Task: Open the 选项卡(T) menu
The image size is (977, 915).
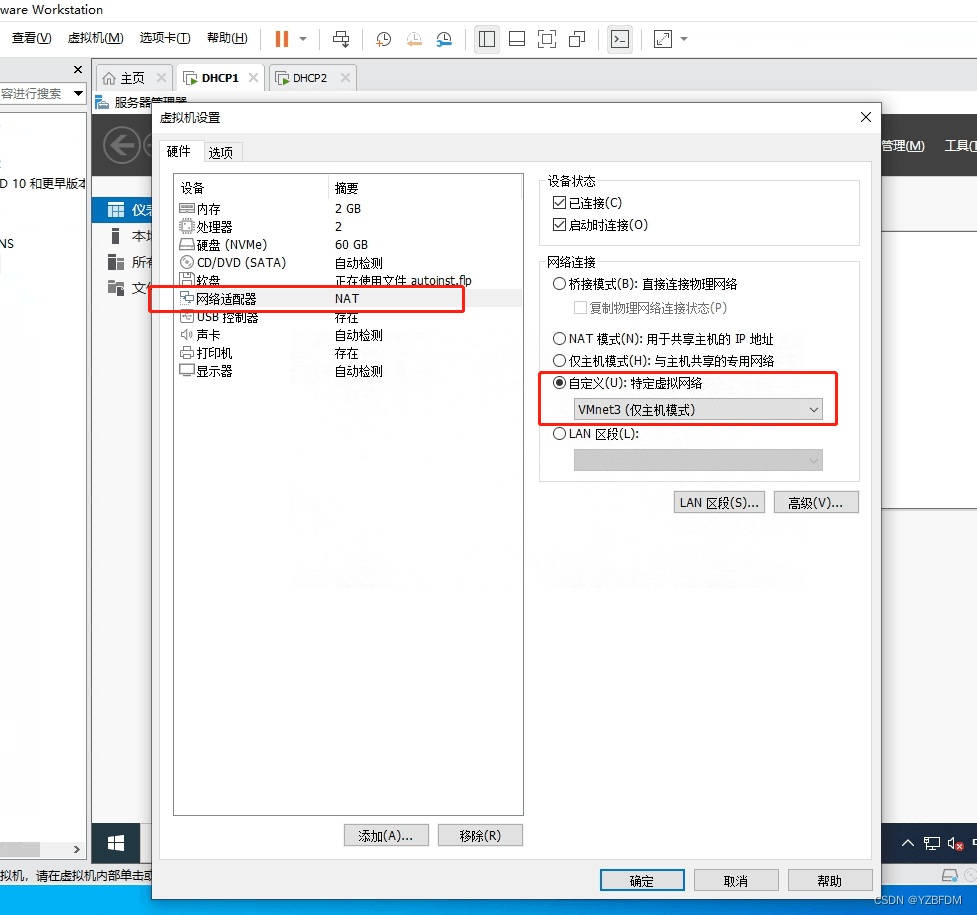Action: click(164, 38)
